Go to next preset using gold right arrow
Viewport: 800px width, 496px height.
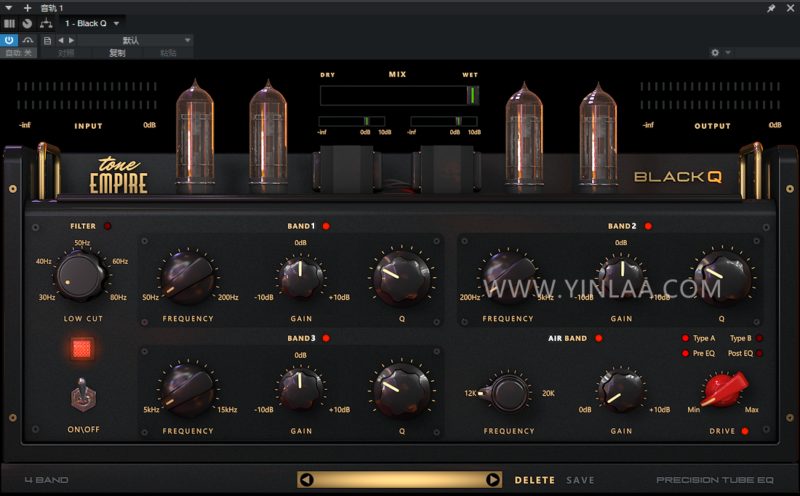pyautogui.click(x=492, y=480)
